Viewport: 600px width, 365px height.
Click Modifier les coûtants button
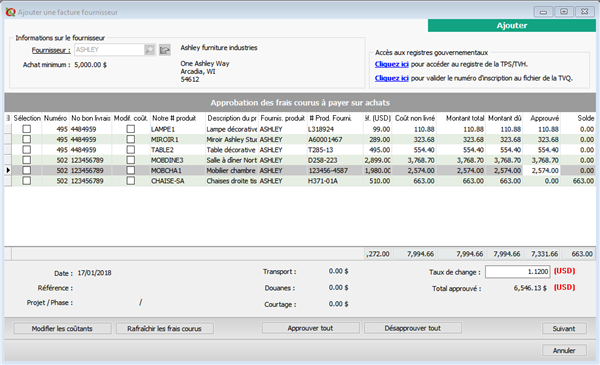[x=62, y=328]
